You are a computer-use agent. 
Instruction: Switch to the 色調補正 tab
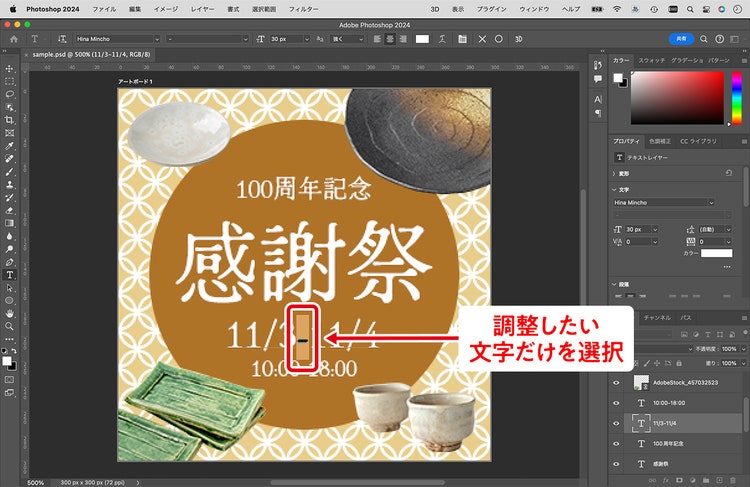(x=660, y=142)
